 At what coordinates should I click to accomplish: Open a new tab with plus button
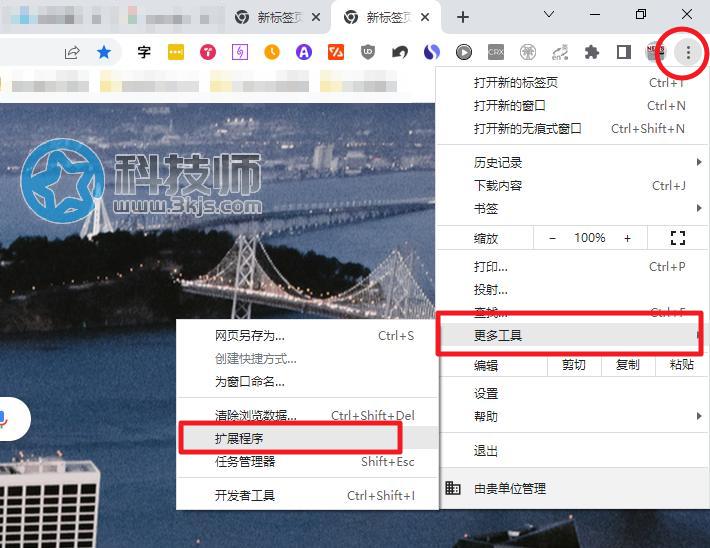coord(463,17)
